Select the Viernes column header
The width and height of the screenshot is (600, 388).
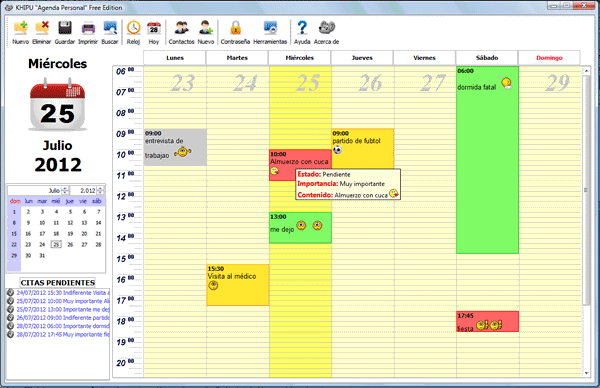pyautogui.click(x=424, y=58)
